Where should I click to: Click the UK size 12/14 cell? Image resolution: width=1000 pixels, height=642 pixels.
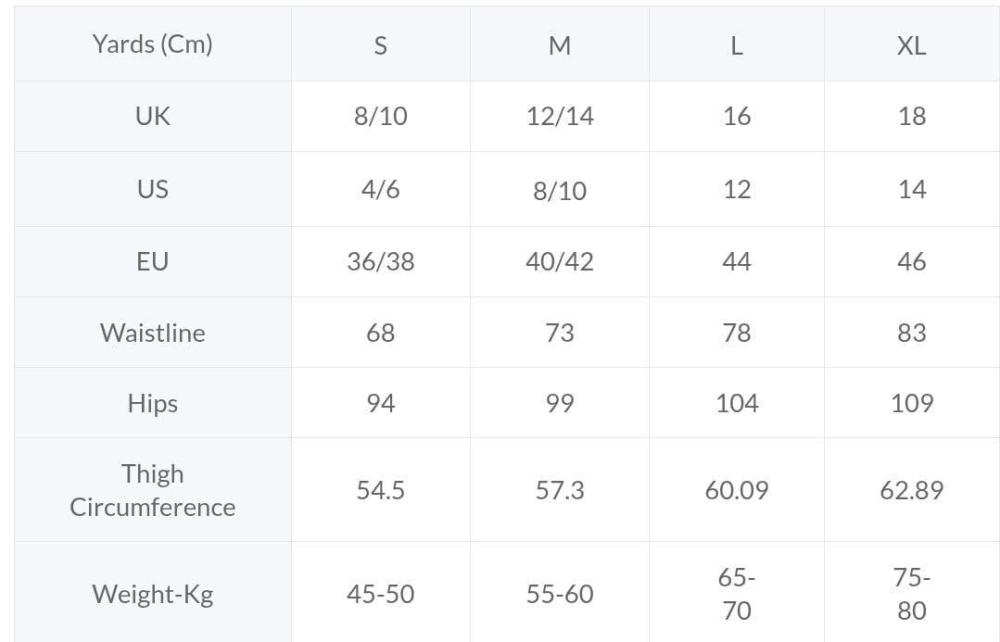pos(560,116)
